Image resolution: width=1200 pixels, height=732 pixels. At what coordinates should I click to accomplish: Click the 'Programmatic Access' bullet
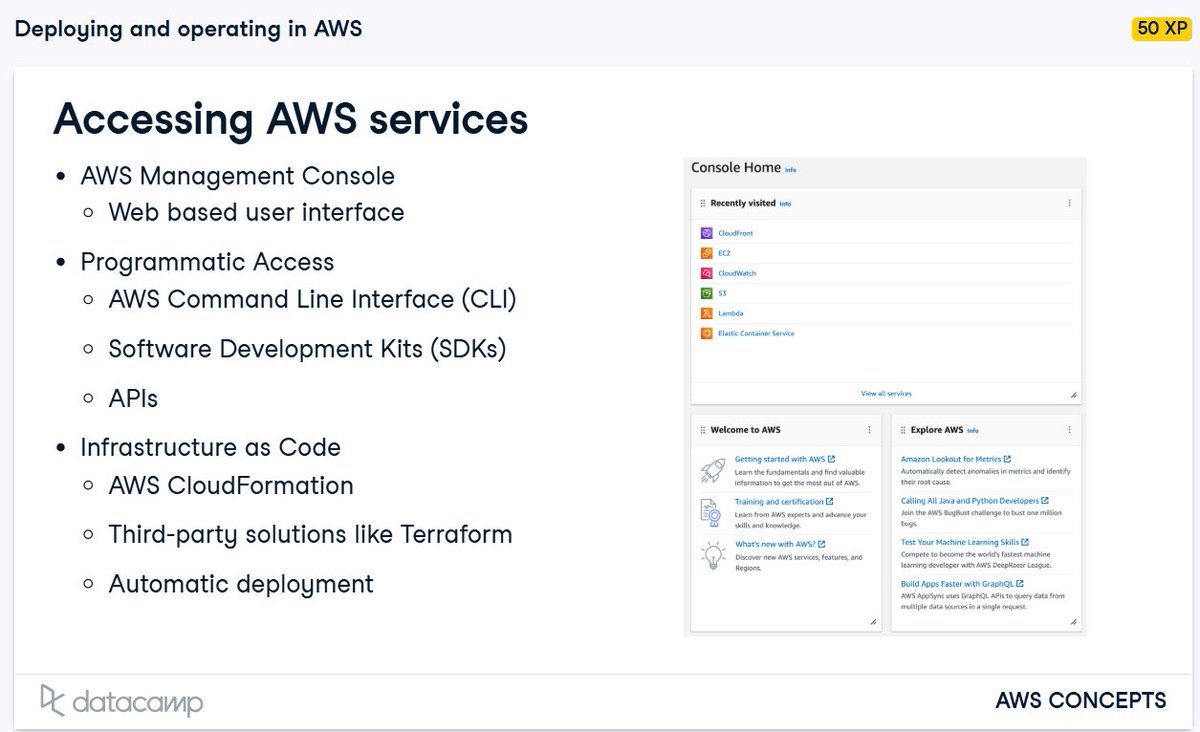pyautogui.click(x=207, y=262)
